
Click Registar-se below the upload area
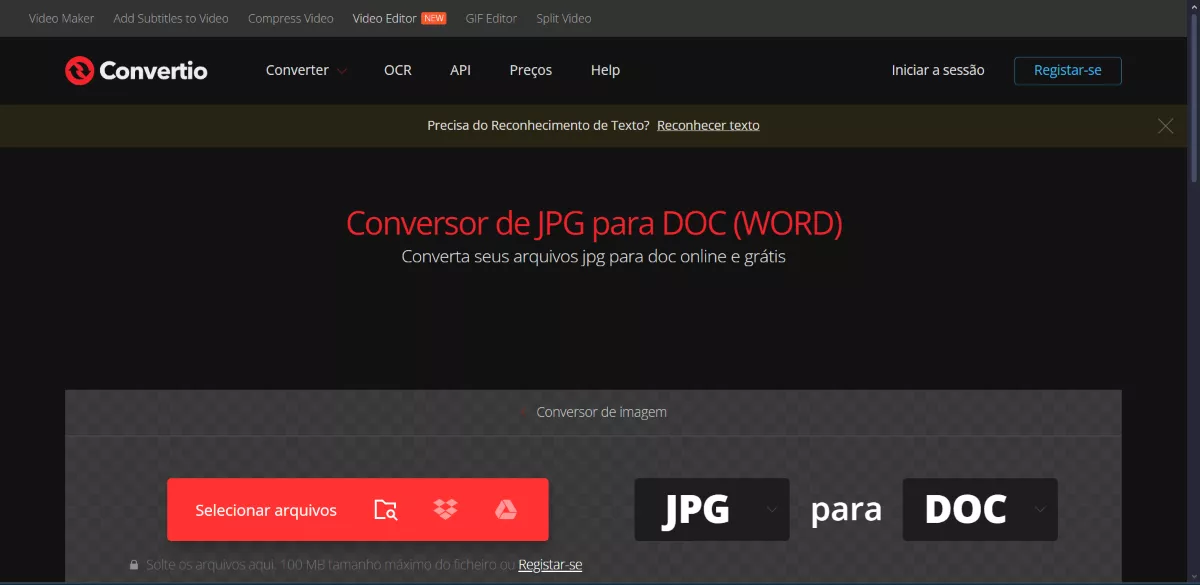point(550,563)
